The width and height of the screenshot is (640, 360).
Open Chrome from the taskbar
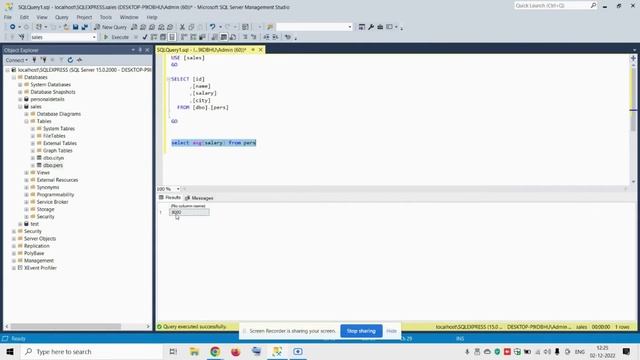215,351
